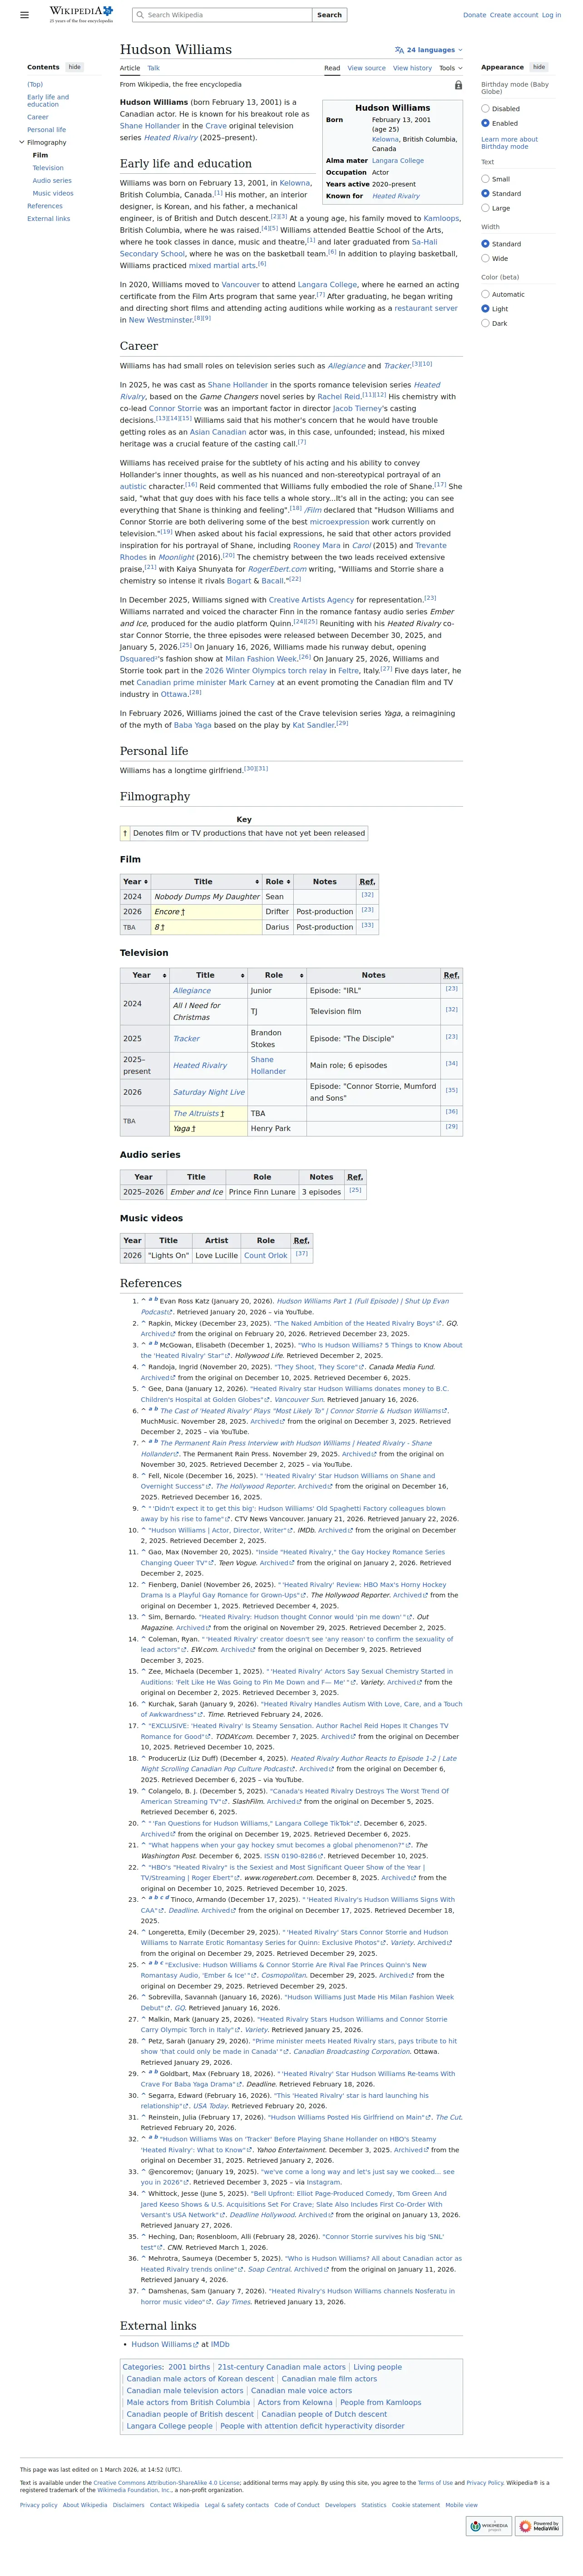
Task: Choose Standard width option
Action: point(485,244)
